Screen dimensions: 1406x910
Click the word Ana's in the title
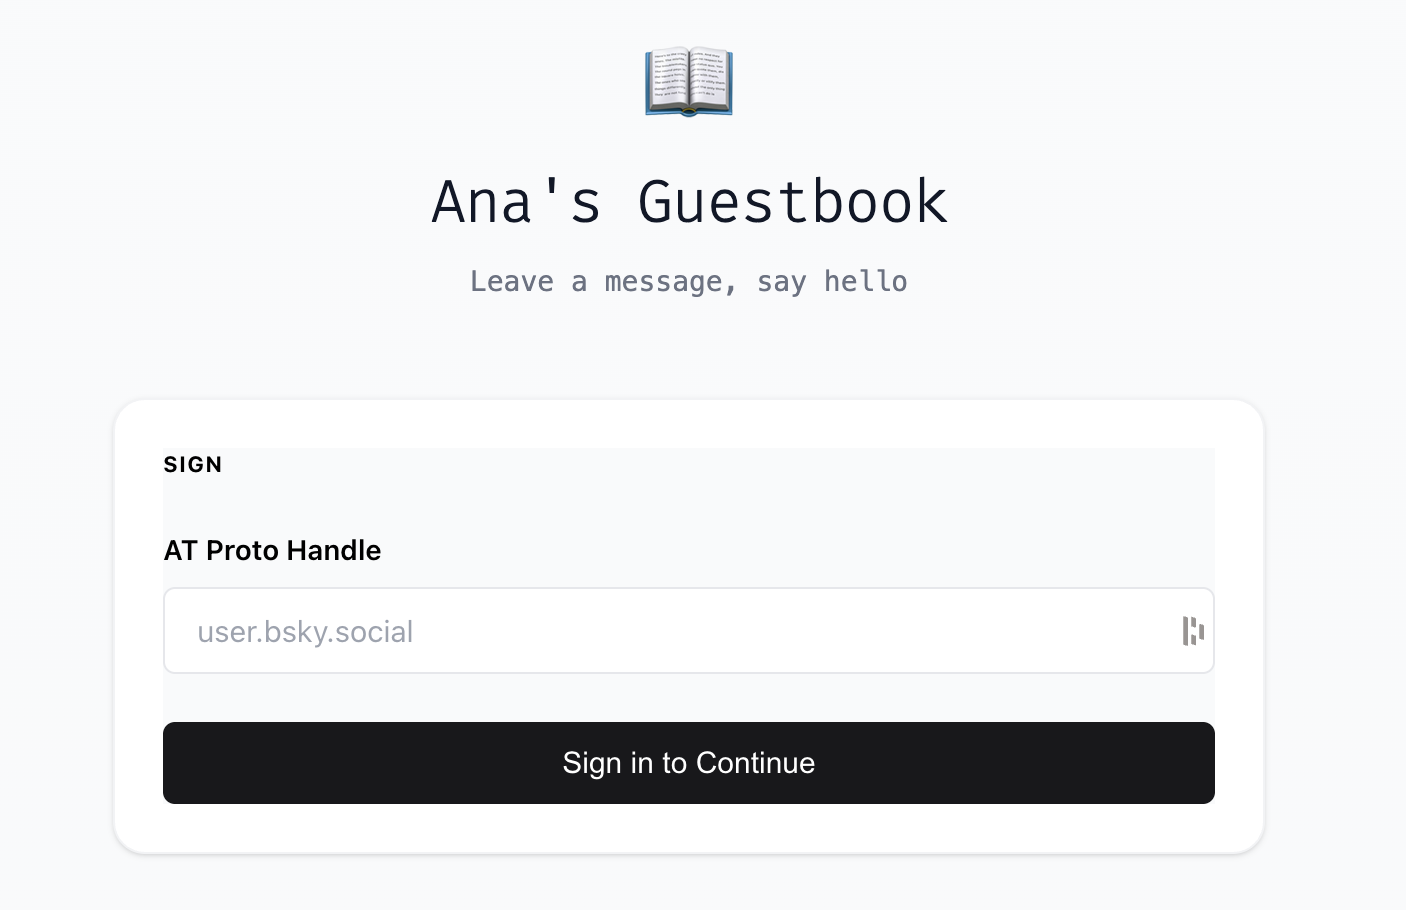tap(517, 202)
